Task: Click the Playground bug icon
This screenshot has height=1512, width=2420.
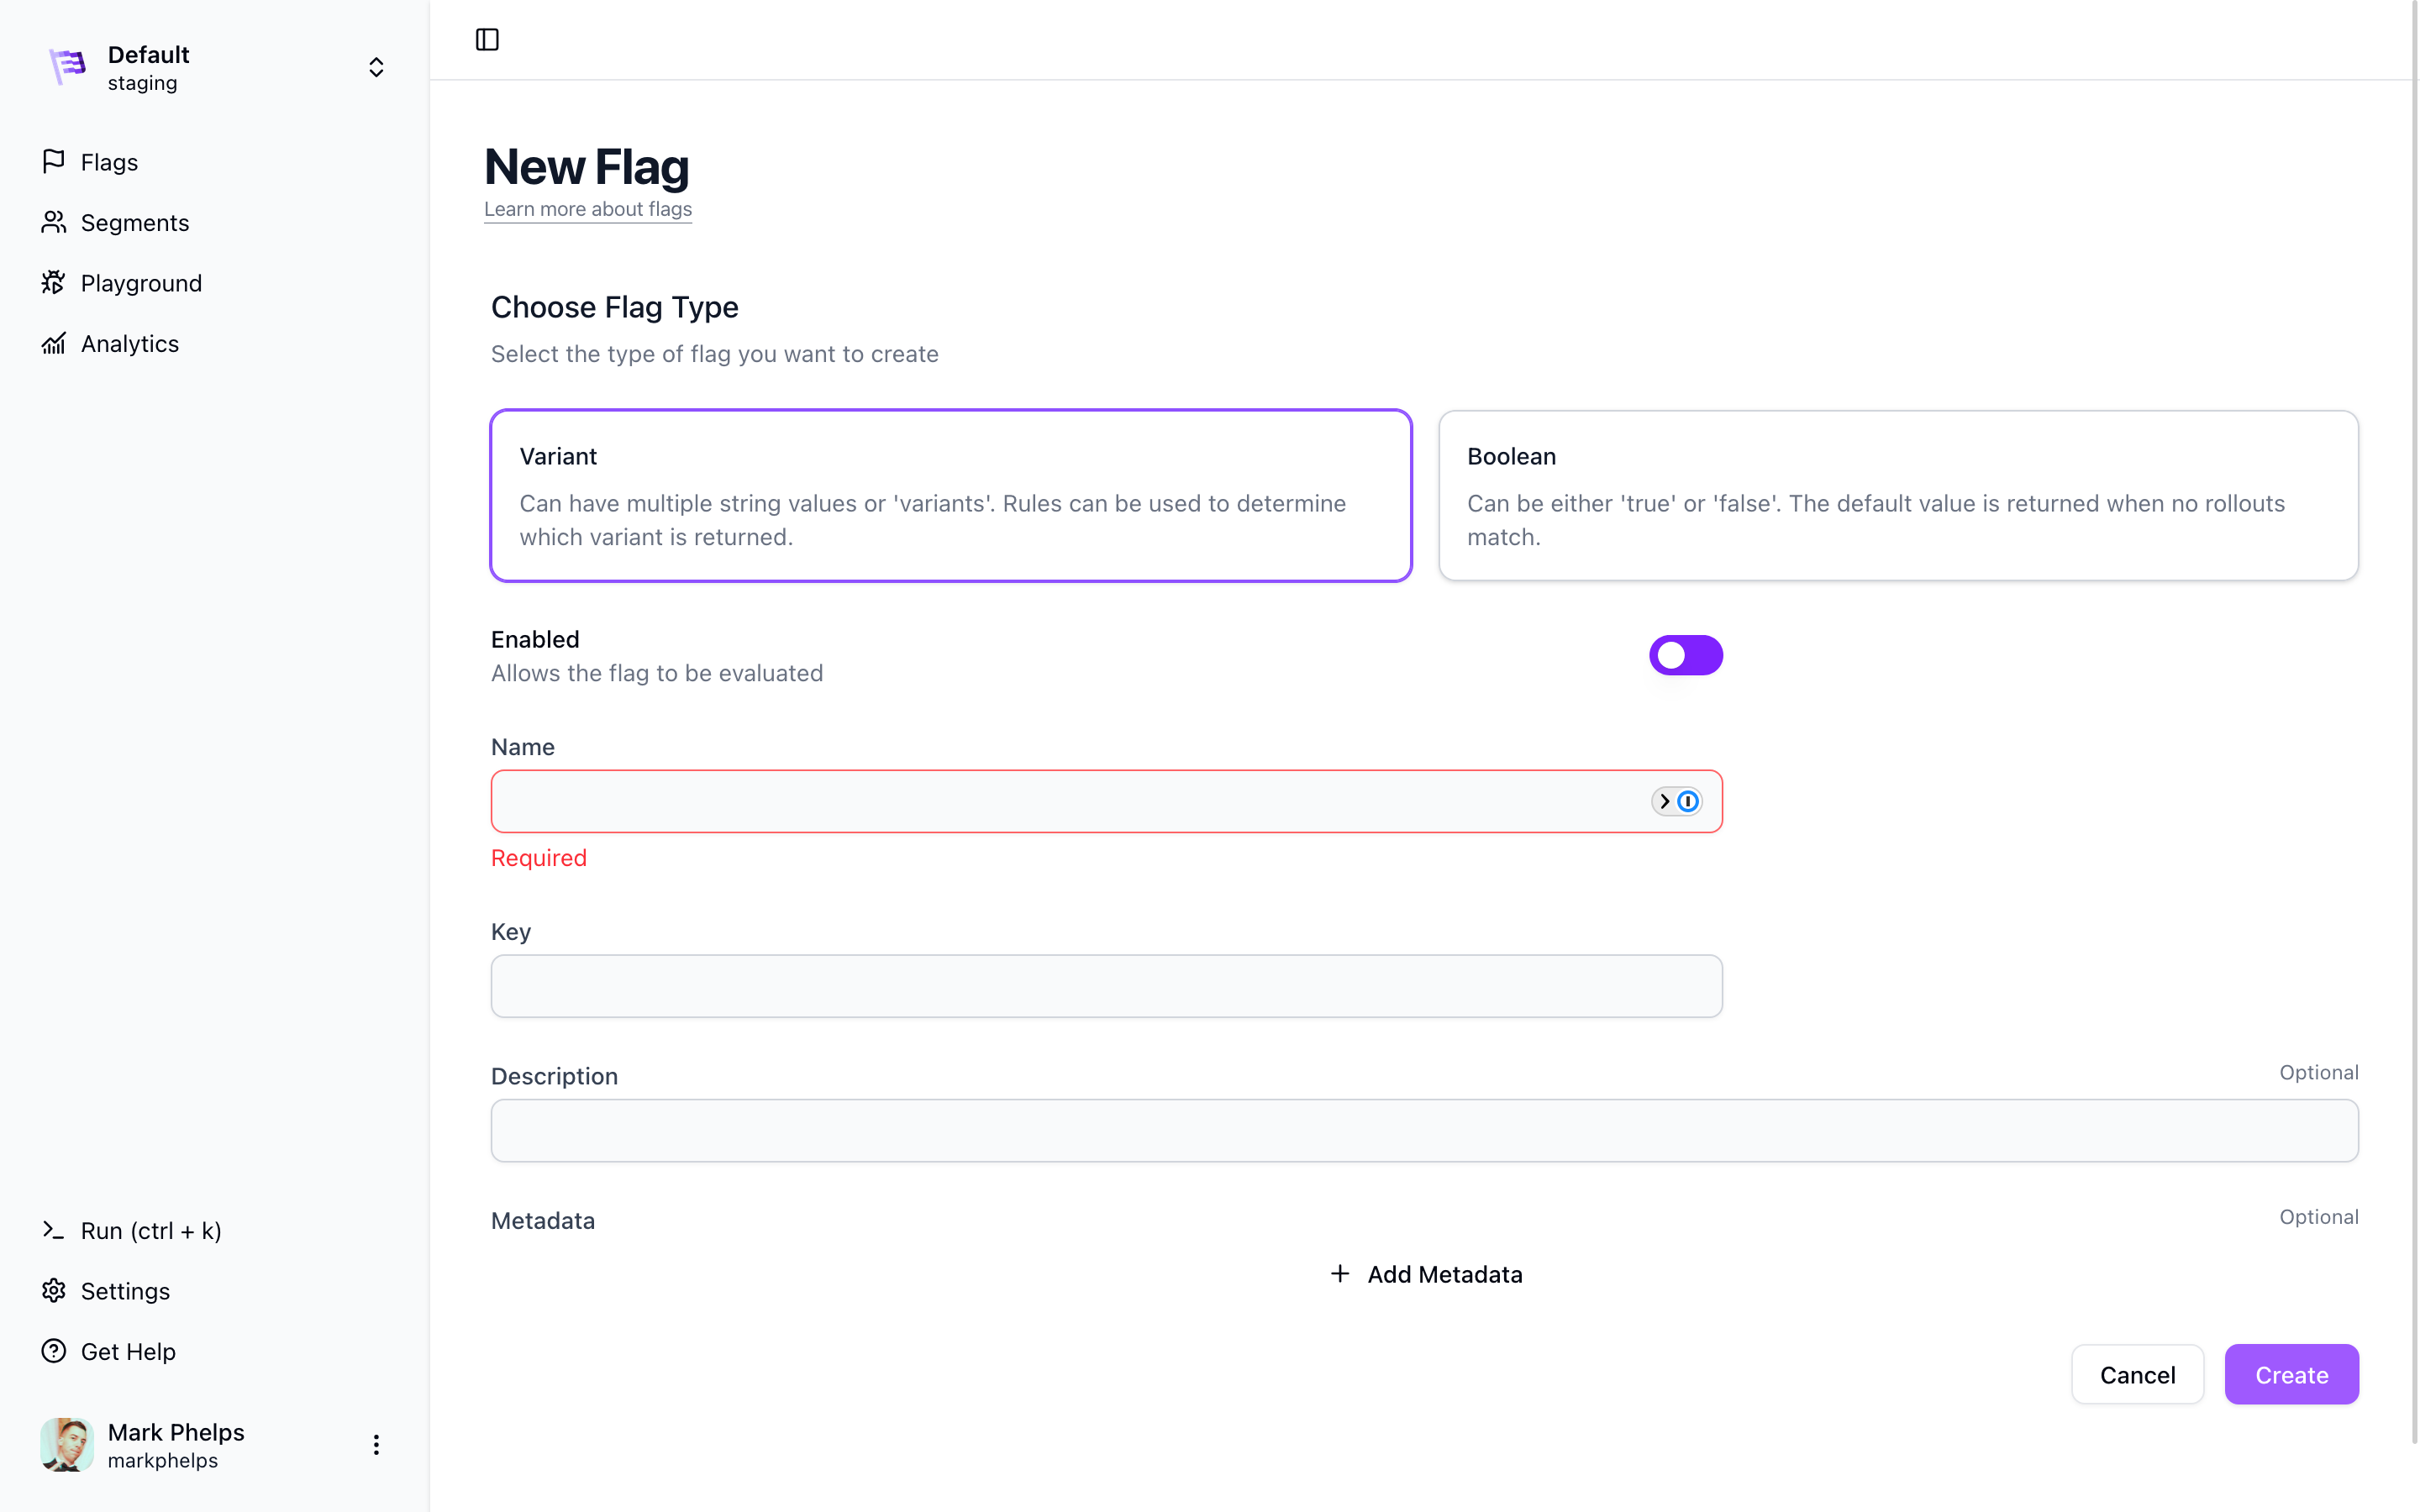Action: (54, 283)
